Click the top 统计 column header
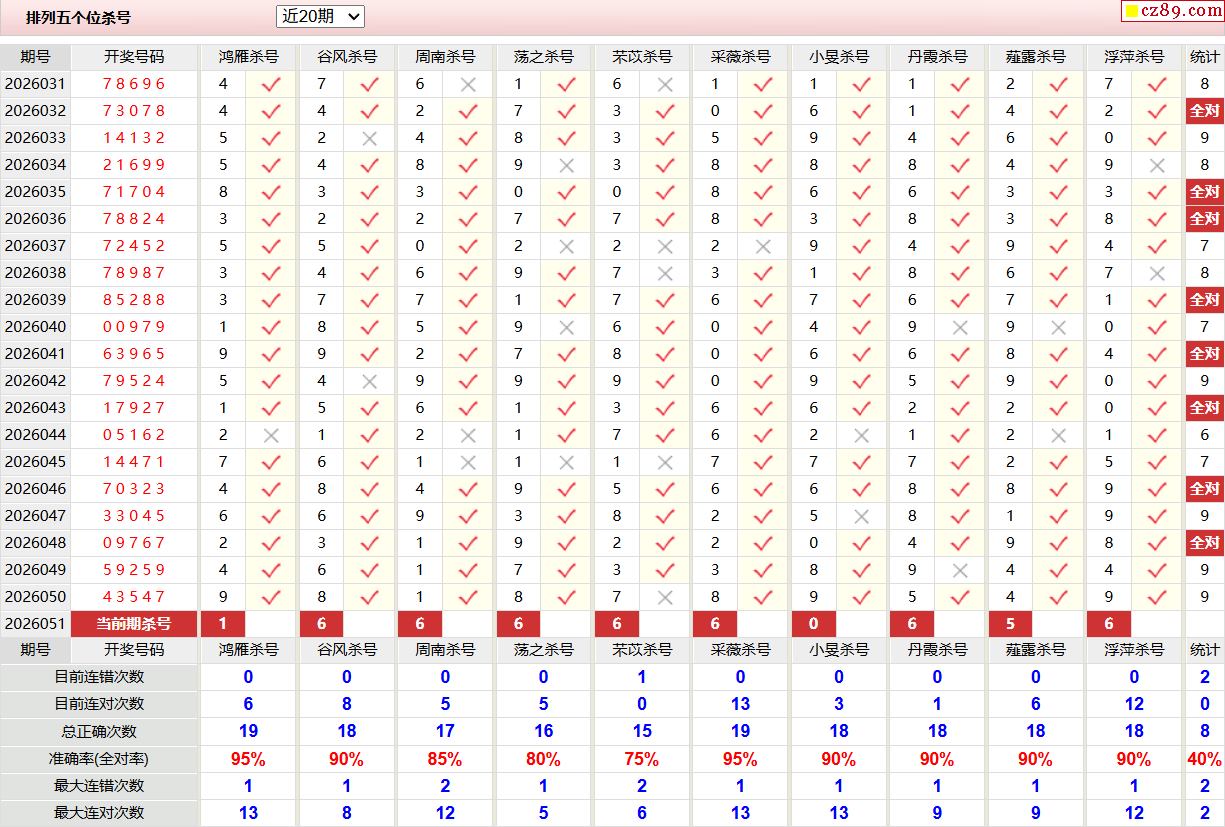This screenshot has width=1225, height=827. point(1205,57)
